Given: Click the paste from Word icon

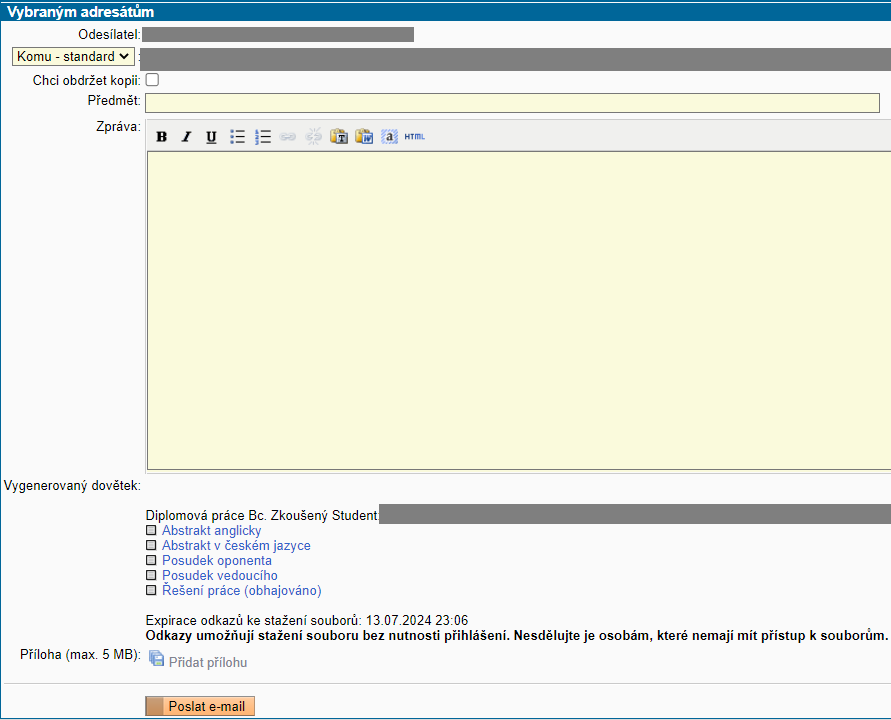Looking at the screenshot, I should (x=364, y=137).
